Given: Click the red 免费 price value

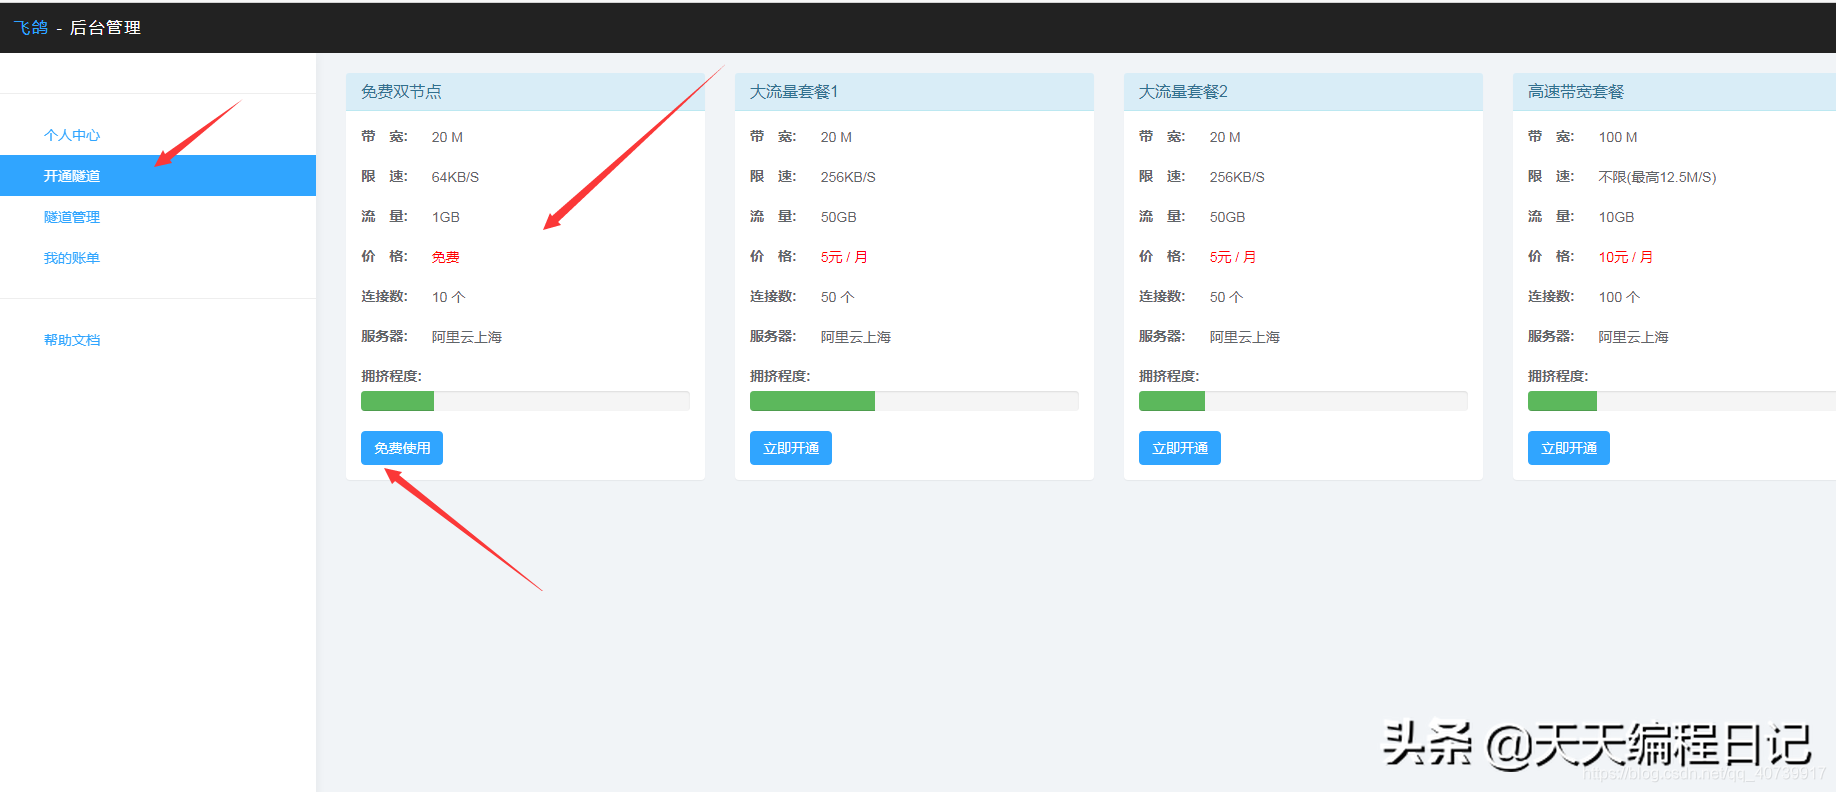Looking at the screenshot, I should coord(446,257).
